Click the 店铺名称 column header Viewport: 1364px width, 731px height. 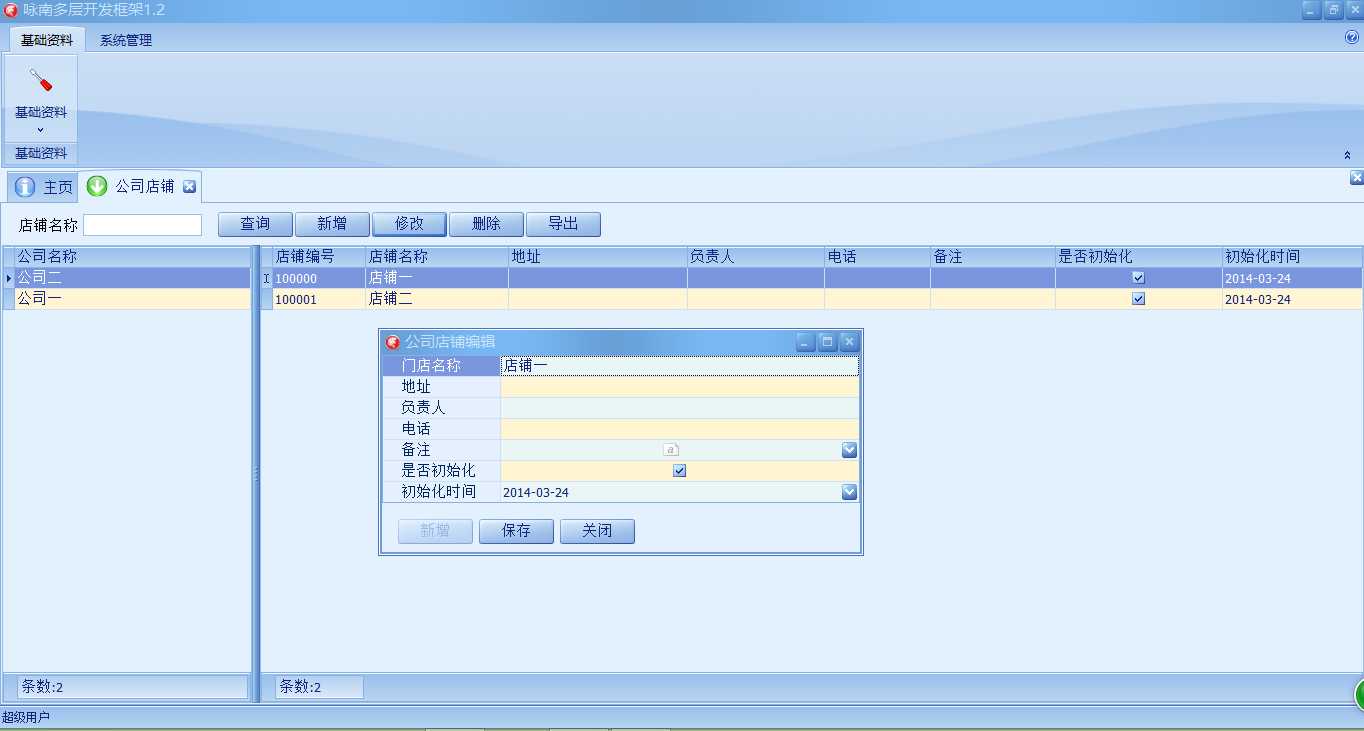coord(437,257)
